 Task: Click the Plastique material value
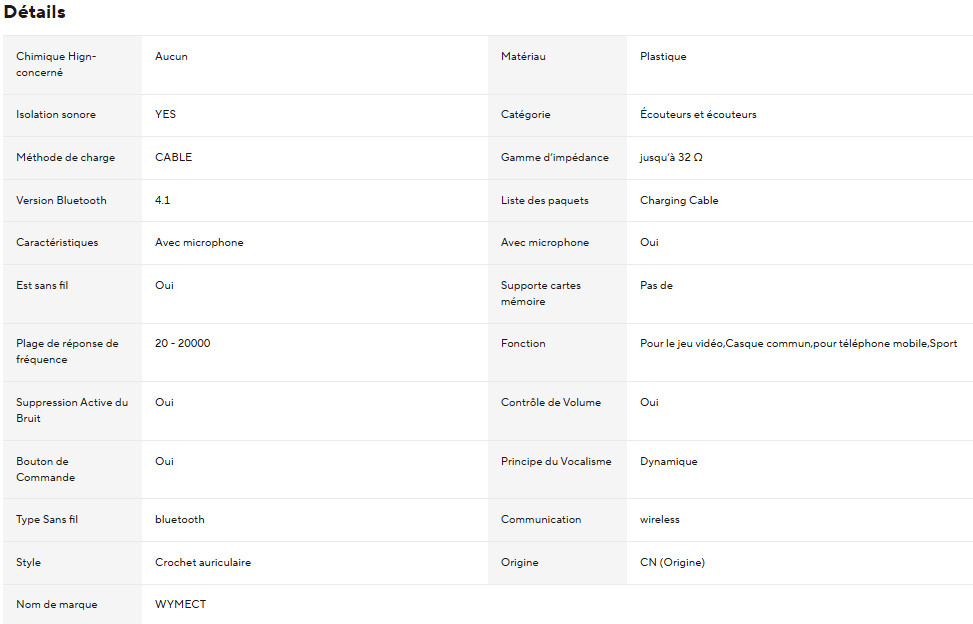[x=663, y=57]
